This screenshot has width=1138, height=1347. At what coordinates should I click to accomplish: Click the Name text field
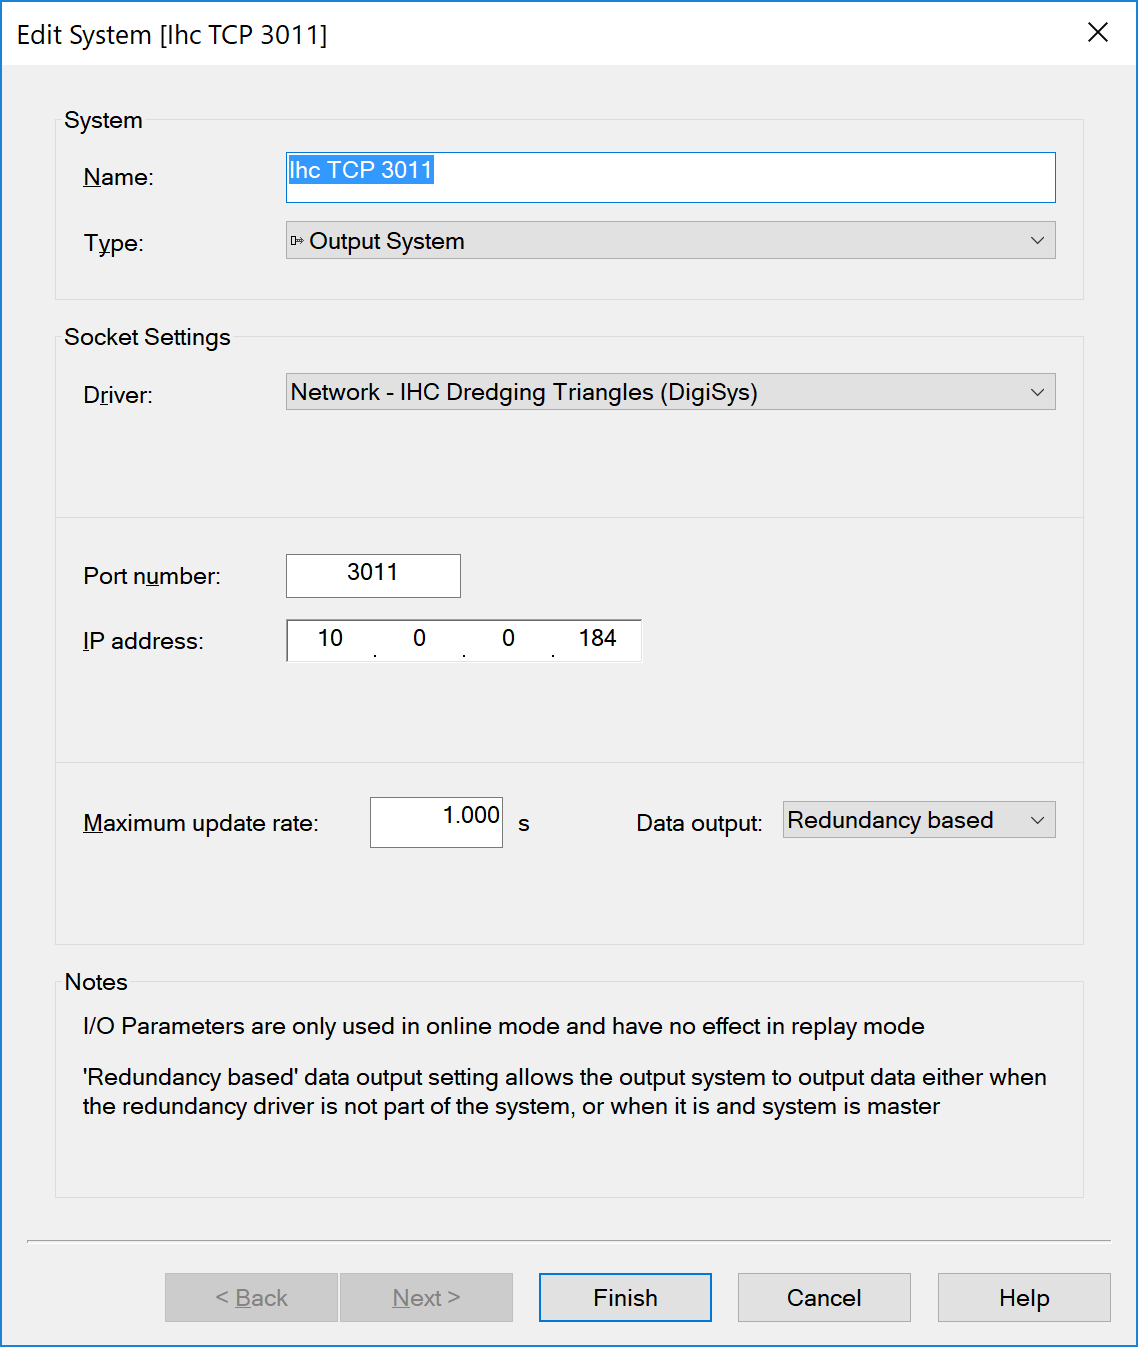tap(670, 177)
